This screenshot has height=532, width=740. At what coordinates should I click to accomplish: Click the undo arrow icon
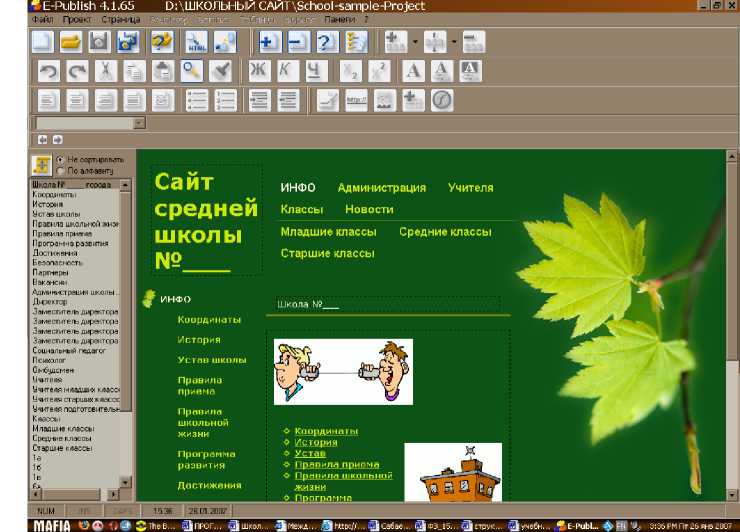pos(47,71)
